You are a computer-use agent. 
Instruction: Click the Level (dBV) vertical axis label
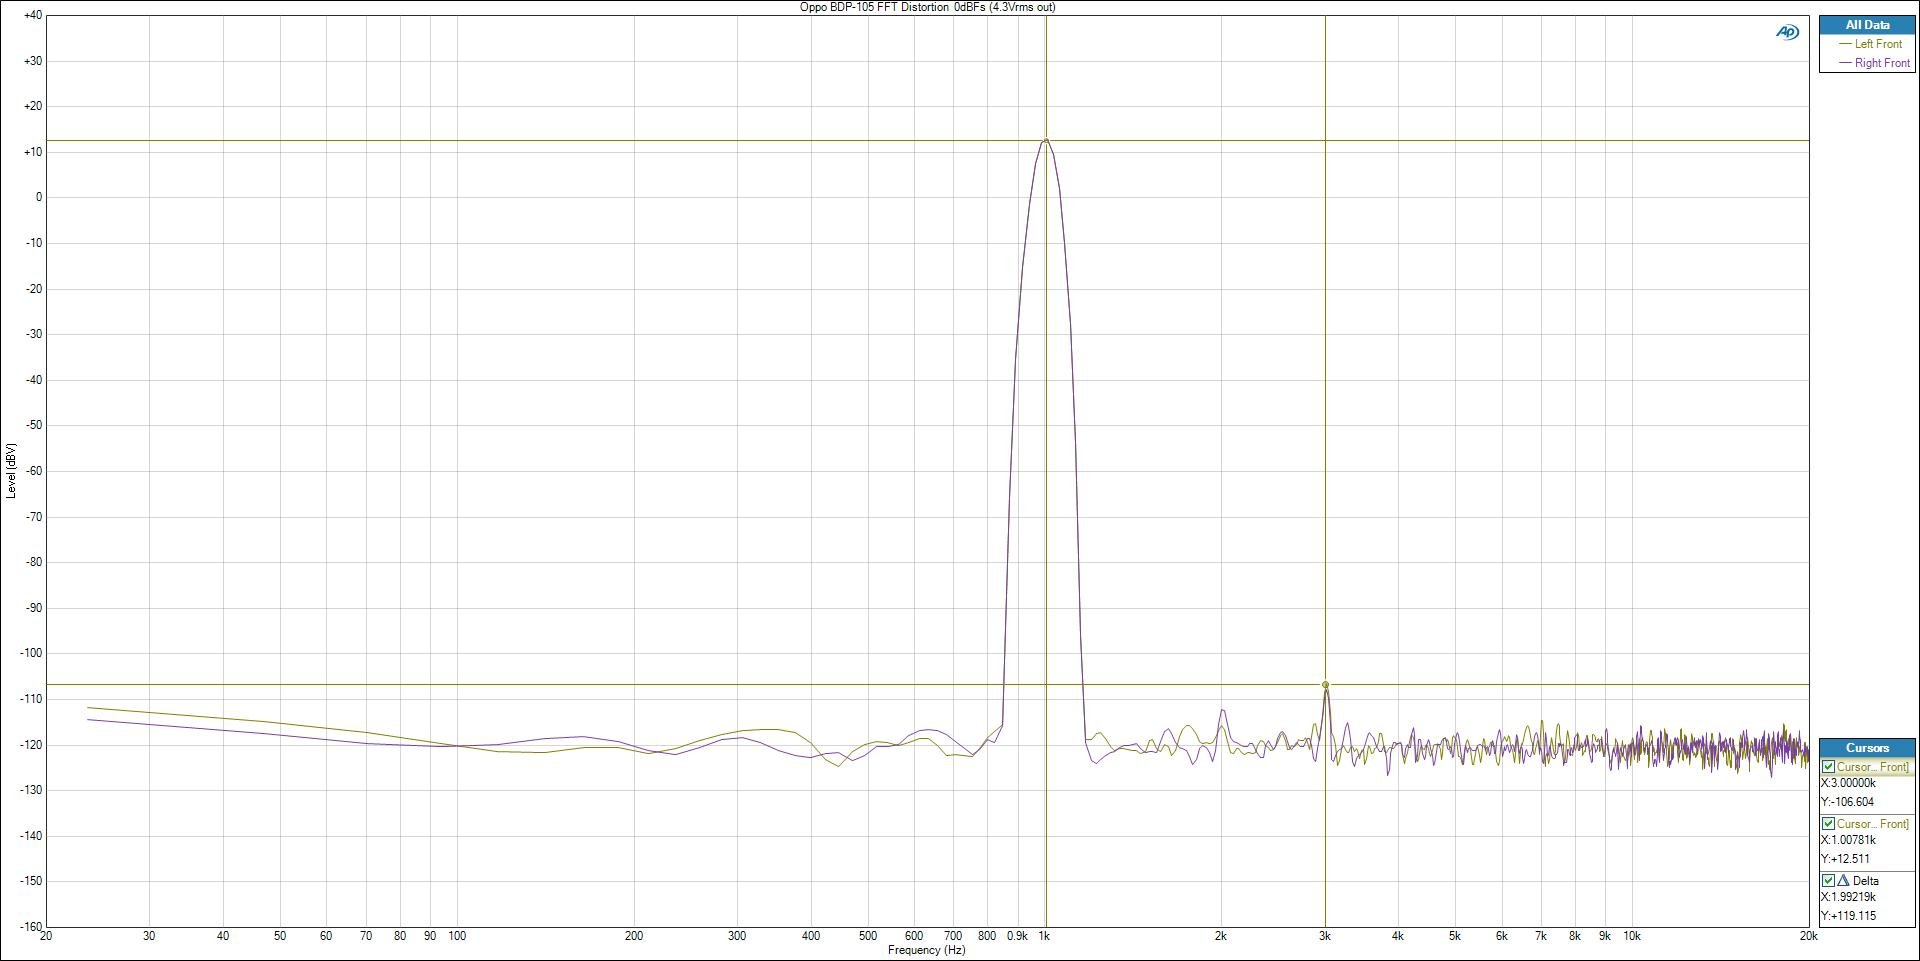pyautogui.click(x=11, y=470)
